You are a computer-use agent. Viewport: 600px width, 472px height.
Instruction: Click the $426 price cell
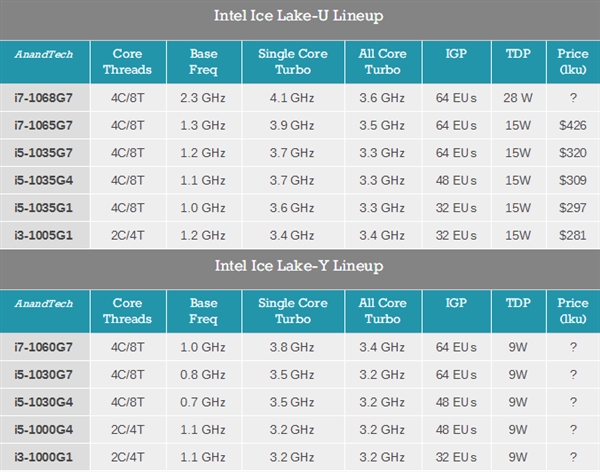click(572, 127)
